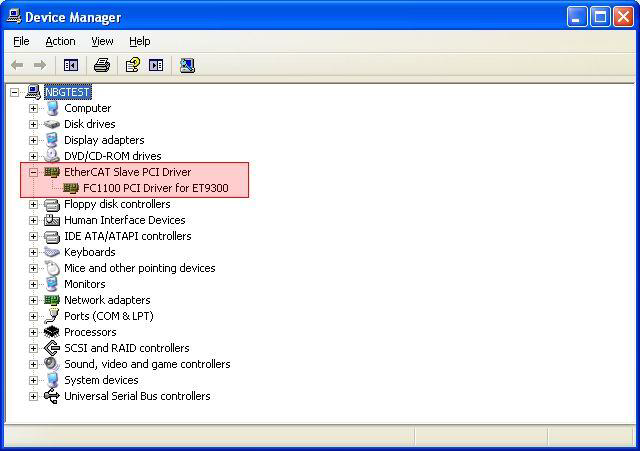The image size is (640, 451).
Task: Expand the Disk drives node
Action: click(x=33, y=124)
